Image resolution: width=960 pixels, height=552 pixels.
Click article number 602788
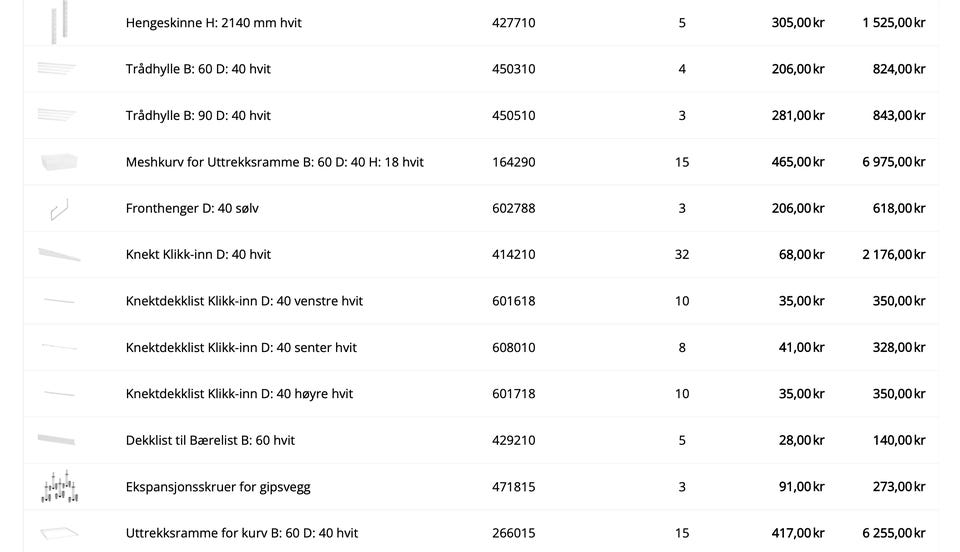point(513,208)
